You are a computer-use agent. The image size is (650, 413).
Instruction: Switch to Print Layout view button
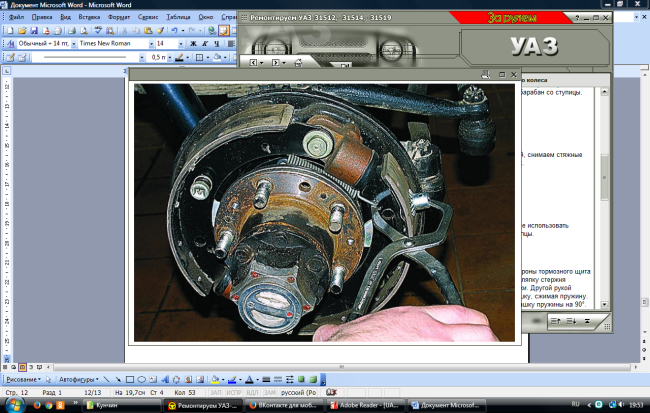22,367
